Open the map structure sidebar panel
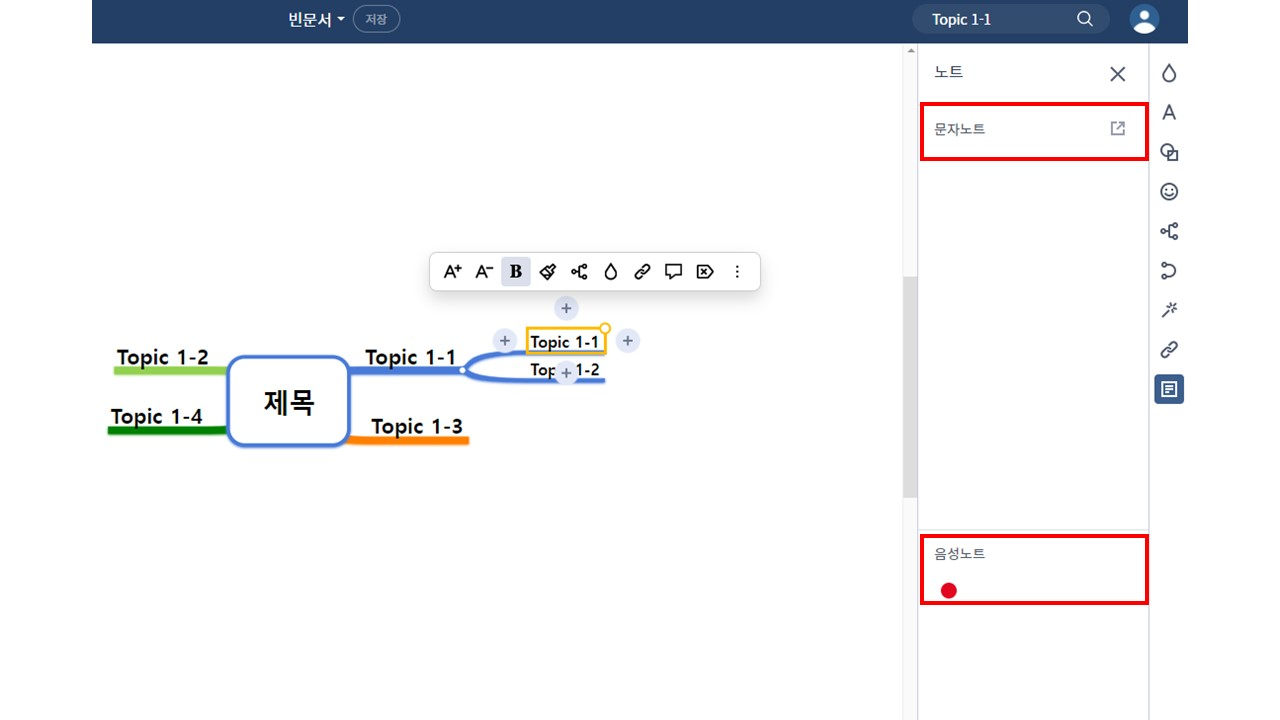Viewport: 1280px width, 720px height. point(1169,231)
